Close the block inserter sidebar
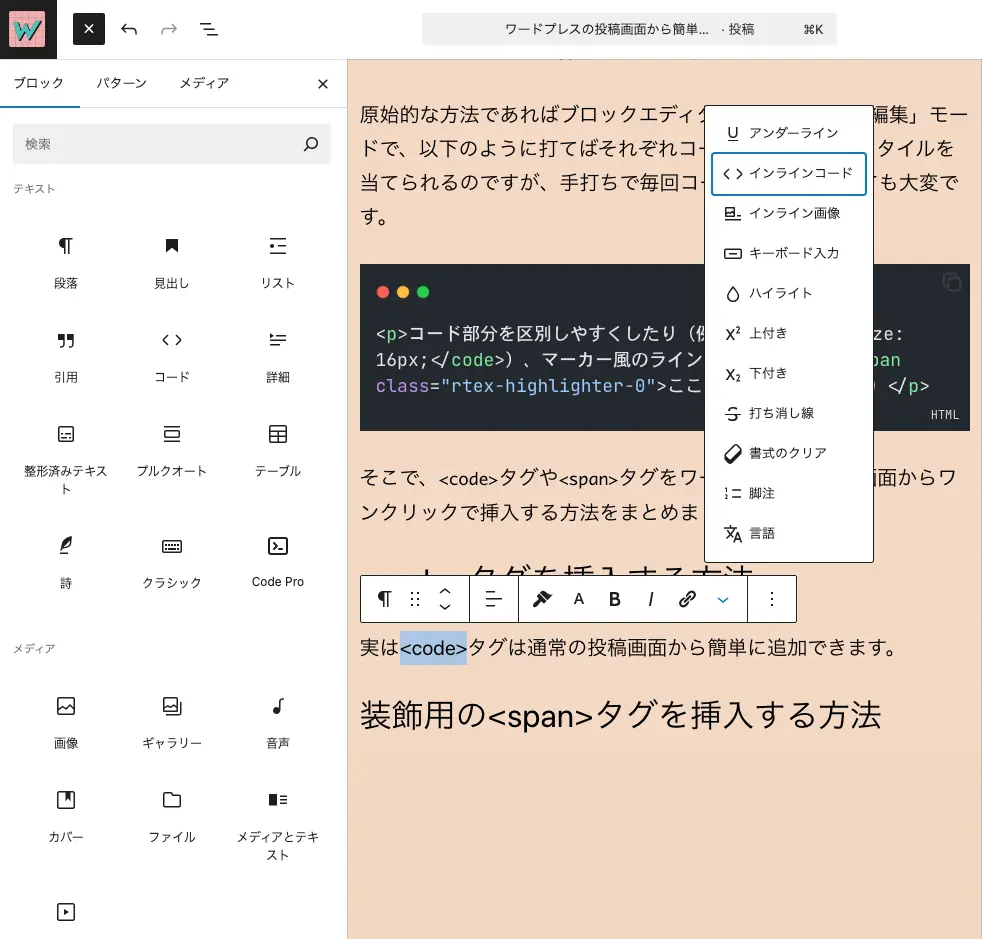 [322, 83]
